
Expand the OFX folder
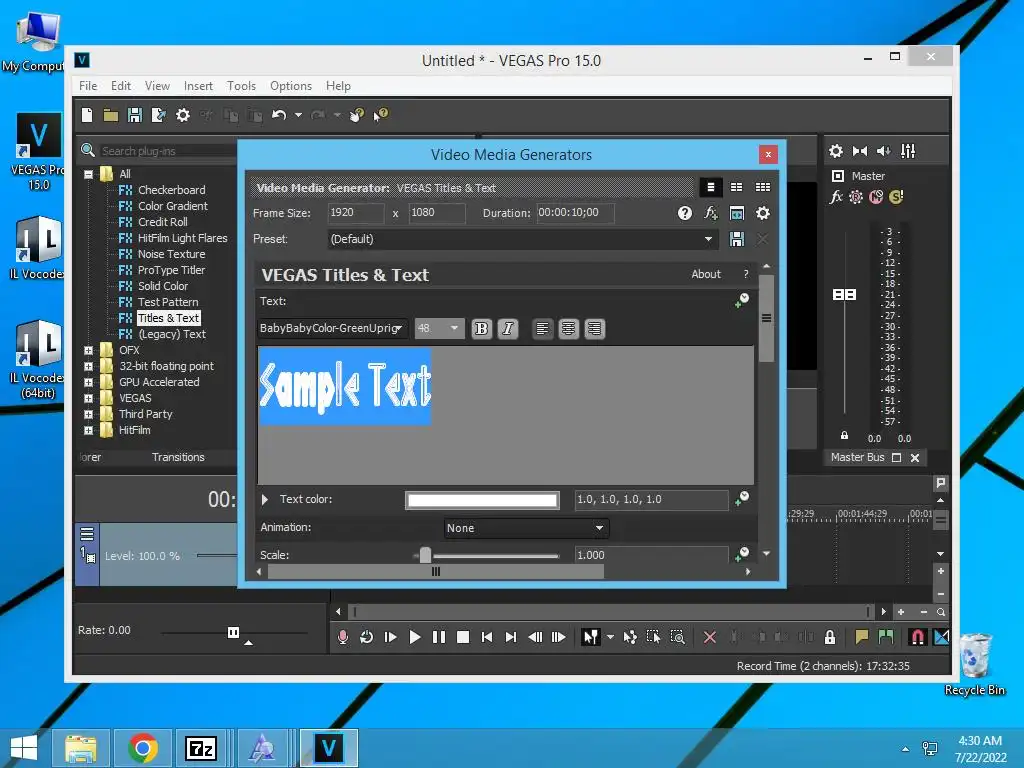[89, 351]
